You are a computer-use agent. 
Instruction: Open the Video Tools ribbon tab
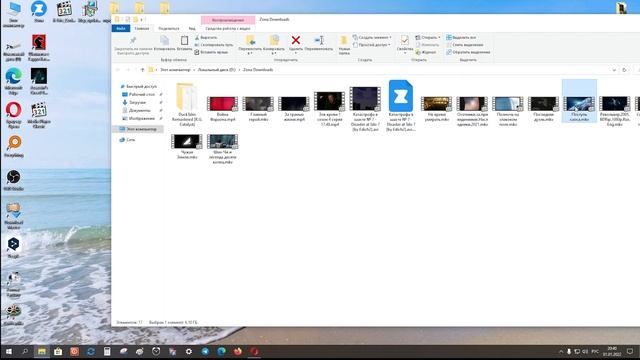point(228,29)
